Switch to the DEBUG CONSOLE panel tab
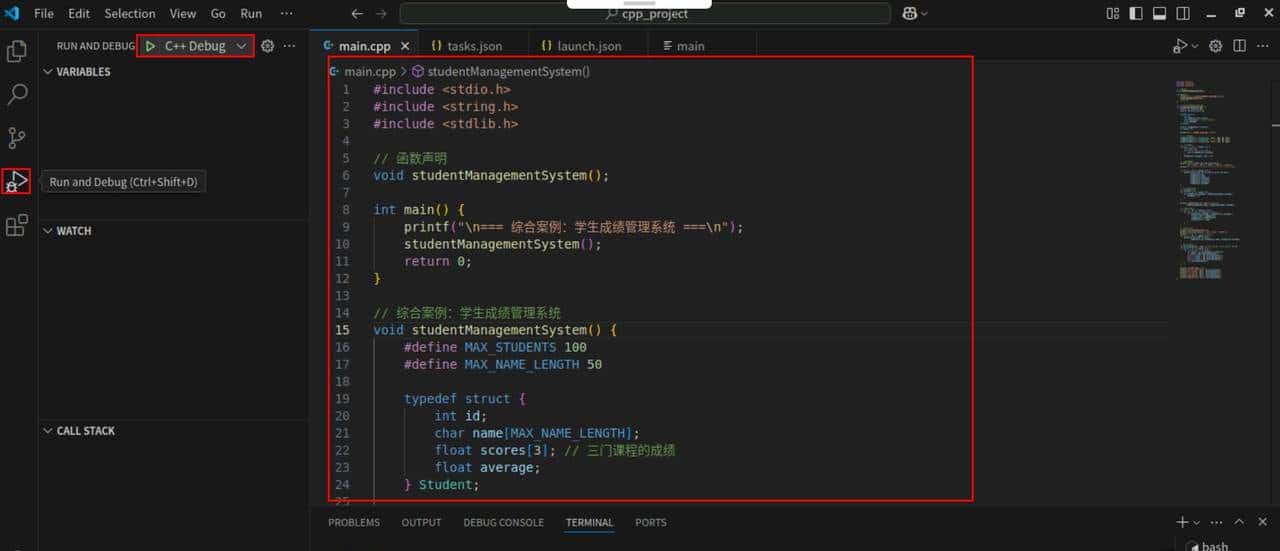 click(x=503, y=523)
